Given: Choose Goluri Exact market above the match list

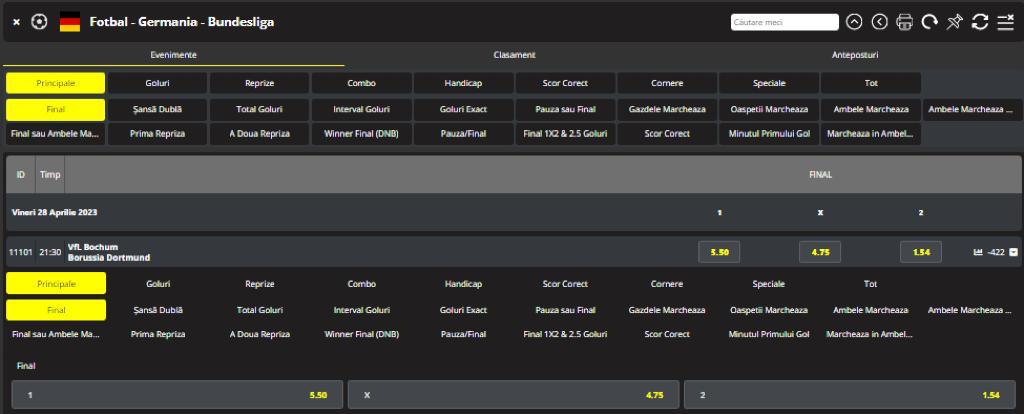Looking at the screenshot, I should tap(463, 109).
